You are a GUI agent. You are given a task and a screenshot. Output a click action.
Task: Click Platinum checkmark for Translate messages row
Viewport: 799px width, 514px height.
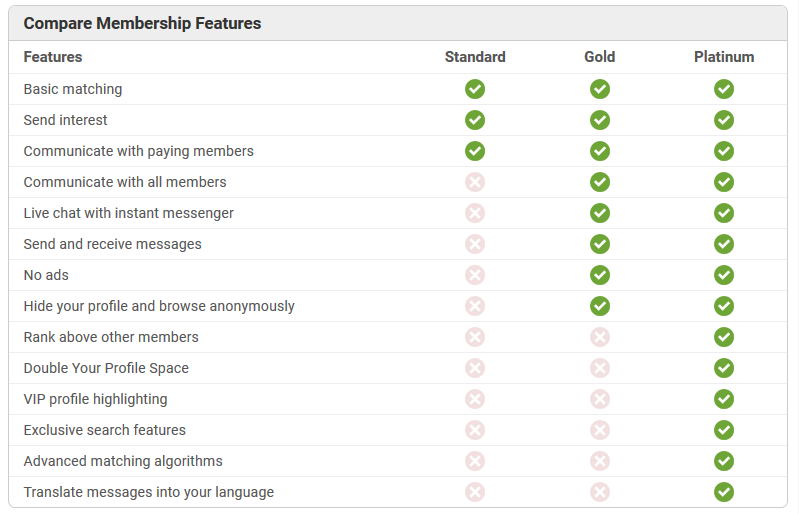click(x=724, y=492)
